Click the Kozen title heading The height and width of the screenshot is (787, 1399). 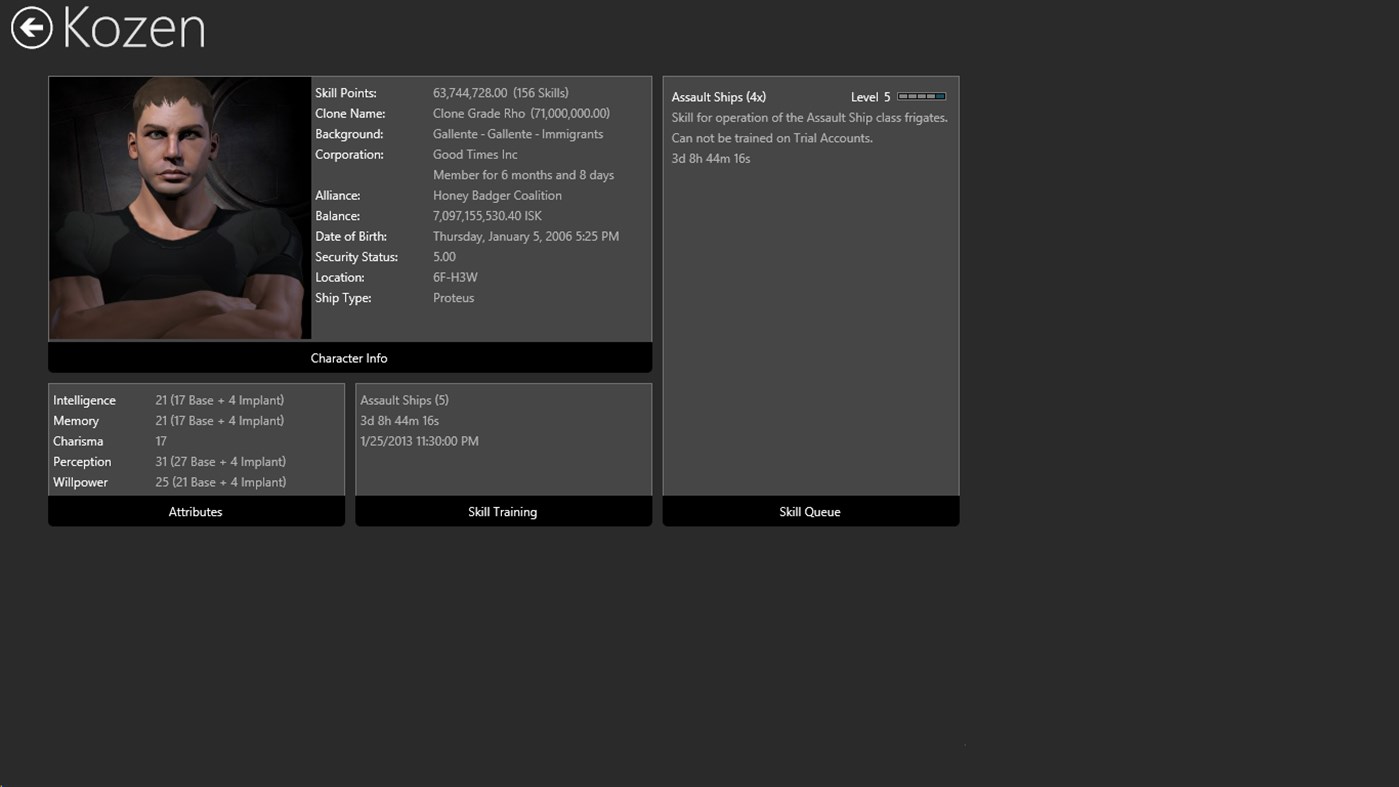tap(133, 27)
